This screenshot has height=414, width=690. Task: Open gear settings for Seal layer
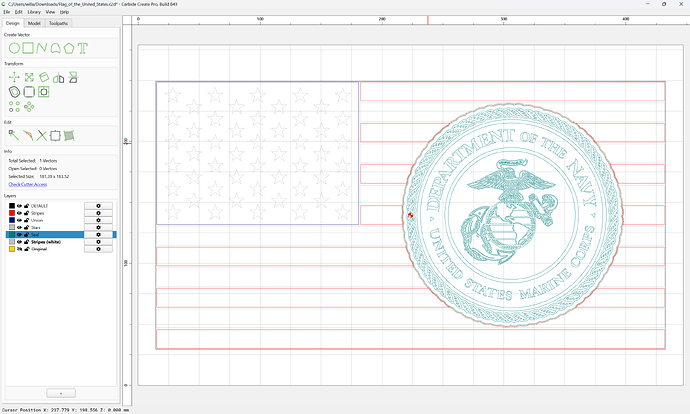point(98,234)
